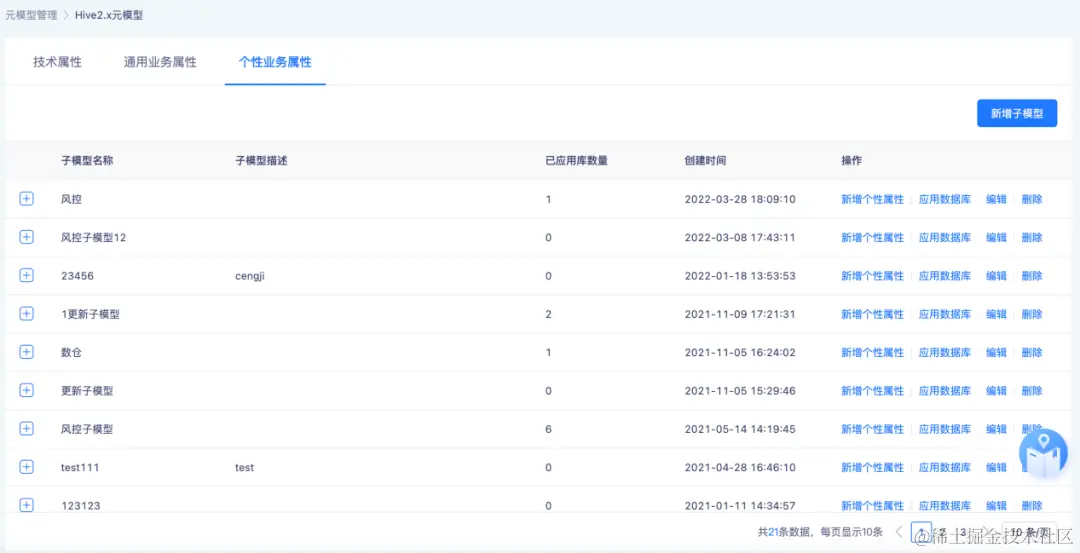Expand the 数仓 row
1080x553 pixels.
click(26, 352)
